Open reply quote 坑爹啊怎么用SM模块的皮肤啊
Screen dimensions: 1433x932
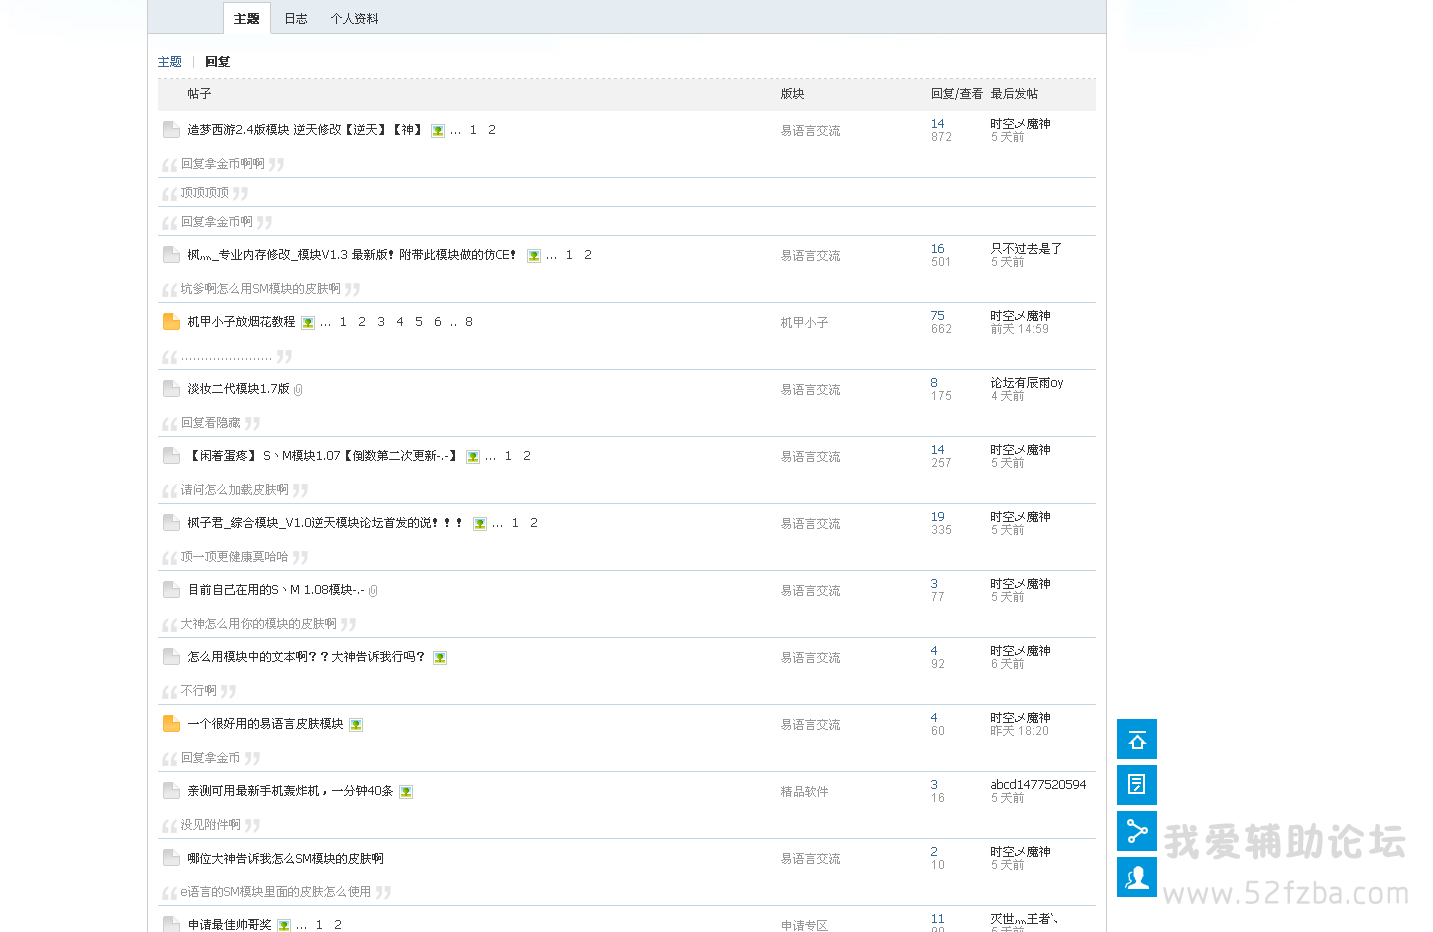[260, 289]
